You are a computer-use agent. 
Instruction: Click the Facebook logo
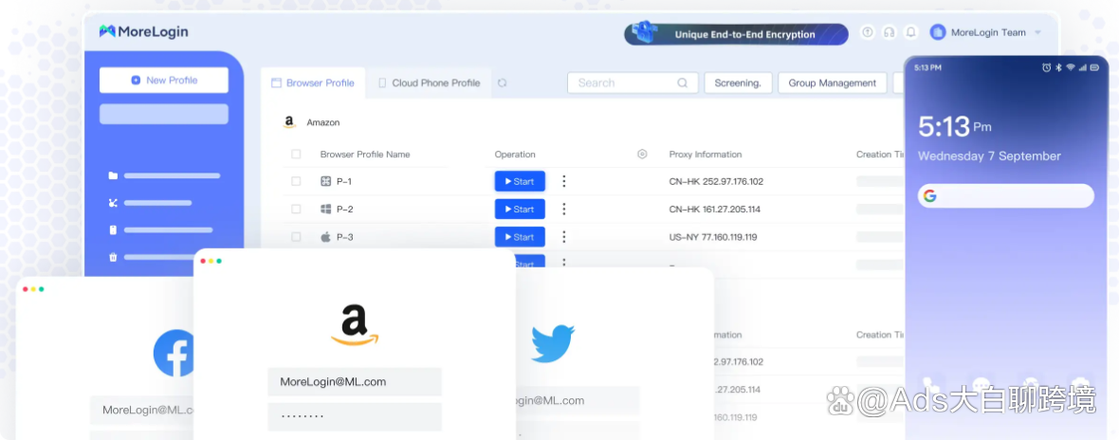click(174, 353)
